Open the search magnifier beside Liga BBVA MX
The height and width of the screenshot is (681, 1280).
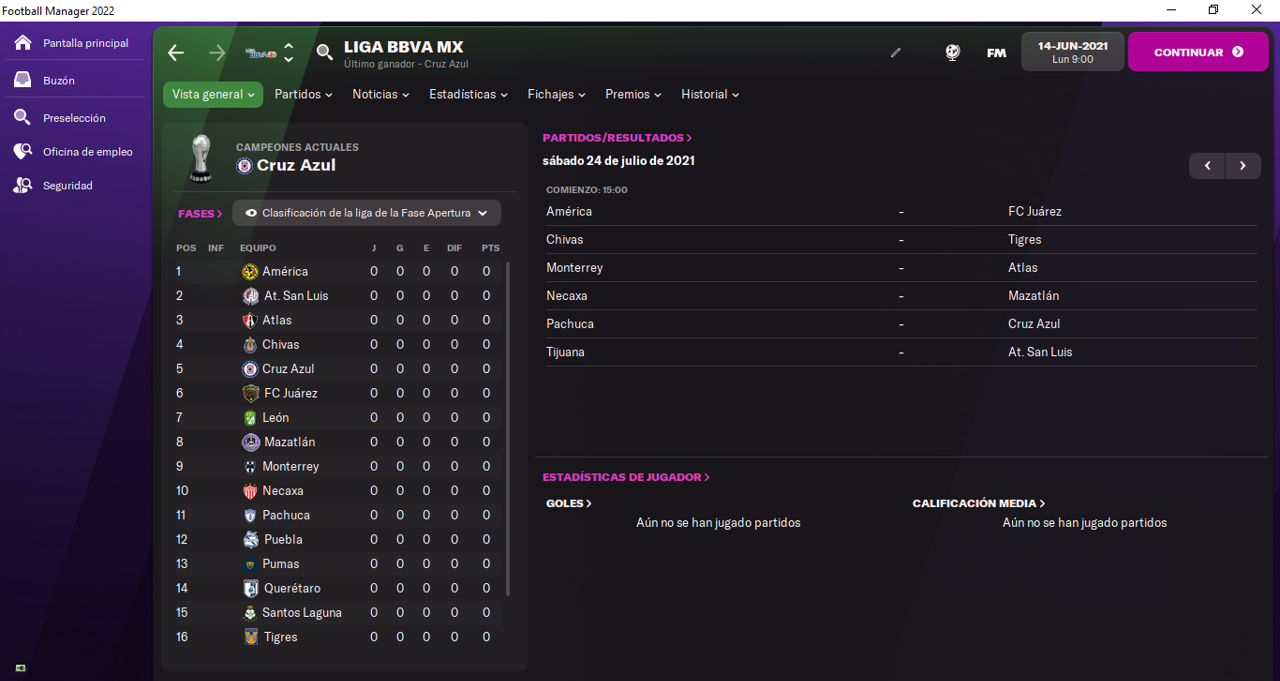(324, 52)
